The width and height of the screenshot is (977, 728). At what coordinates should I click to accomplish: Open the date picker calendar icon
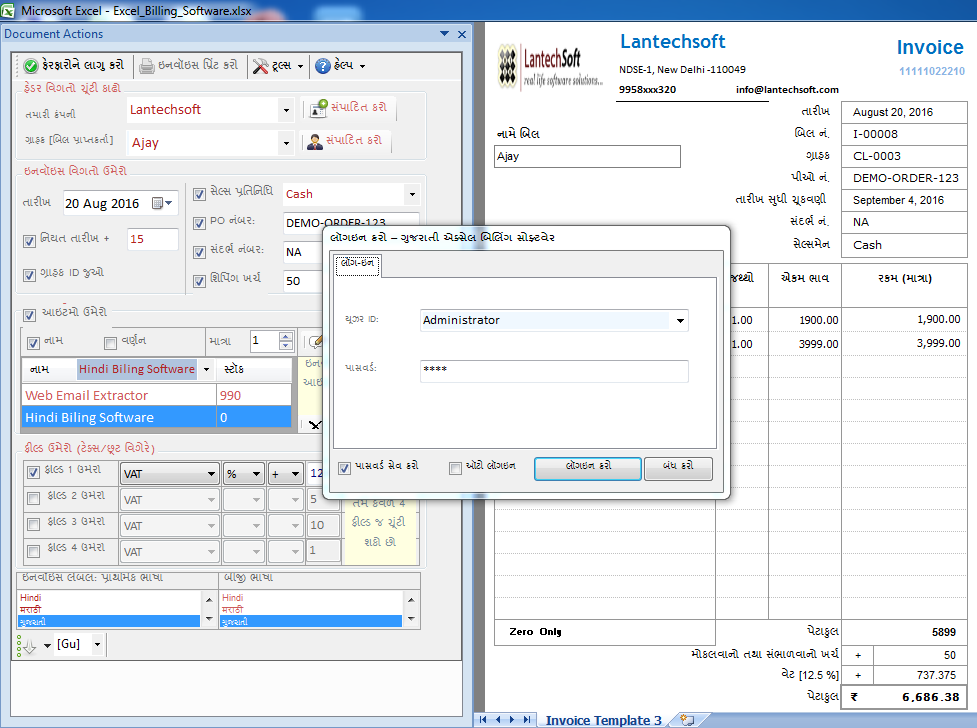(x=158, y=203)
